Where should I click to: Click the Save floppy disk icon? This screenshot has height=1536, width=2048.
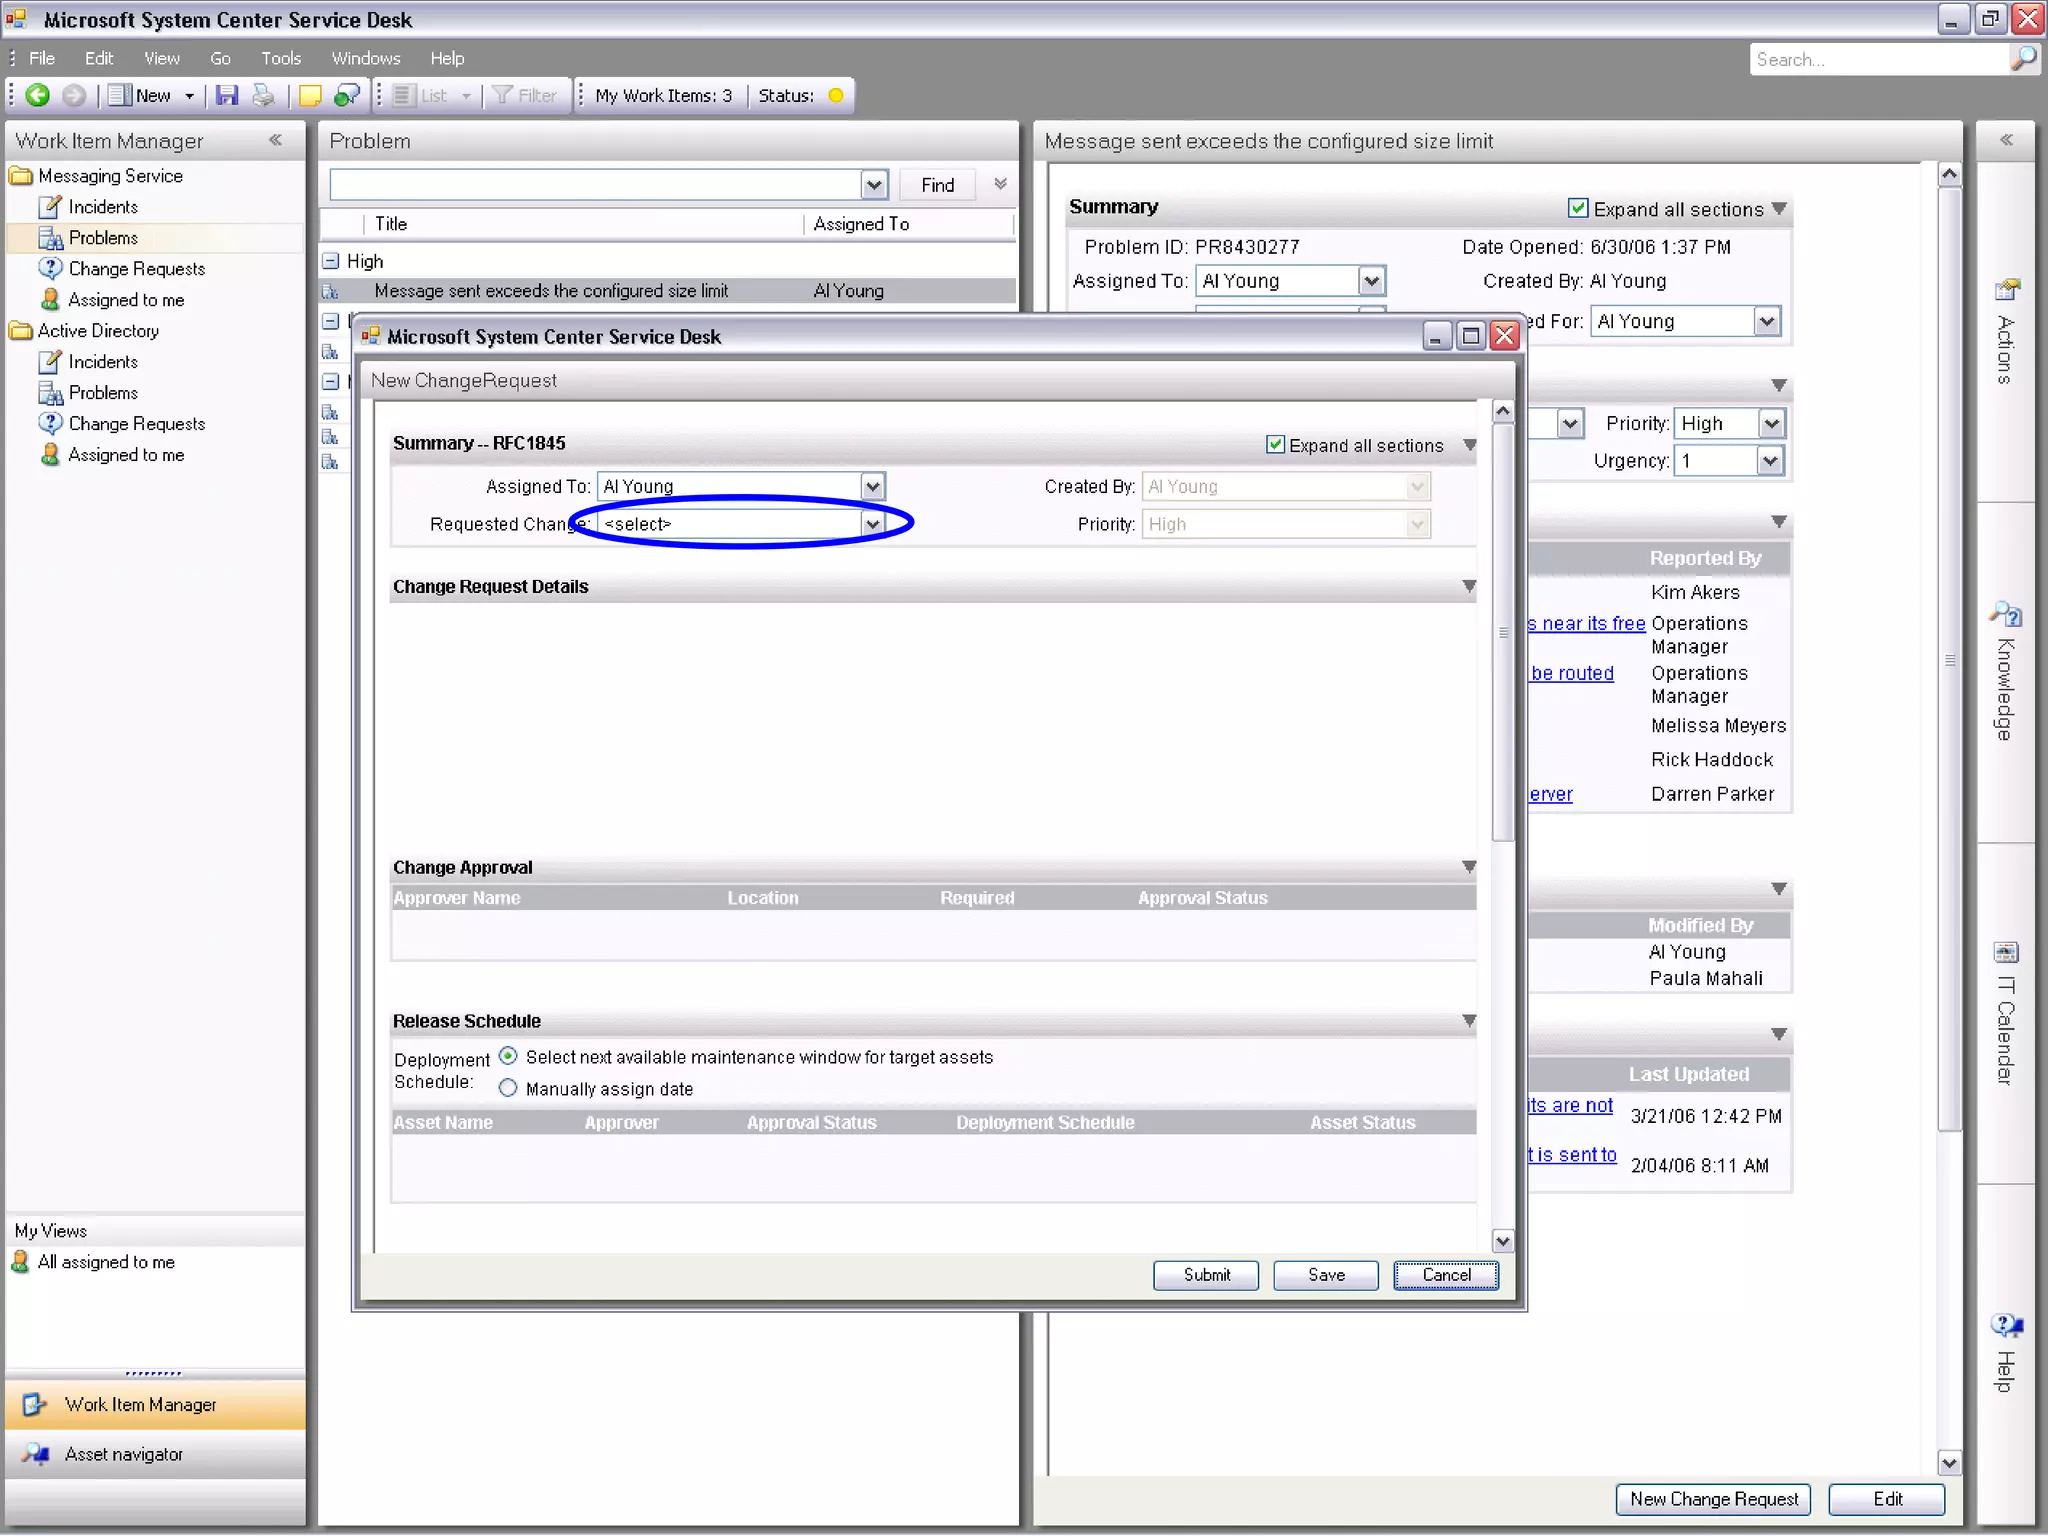(x=227, y=95)
